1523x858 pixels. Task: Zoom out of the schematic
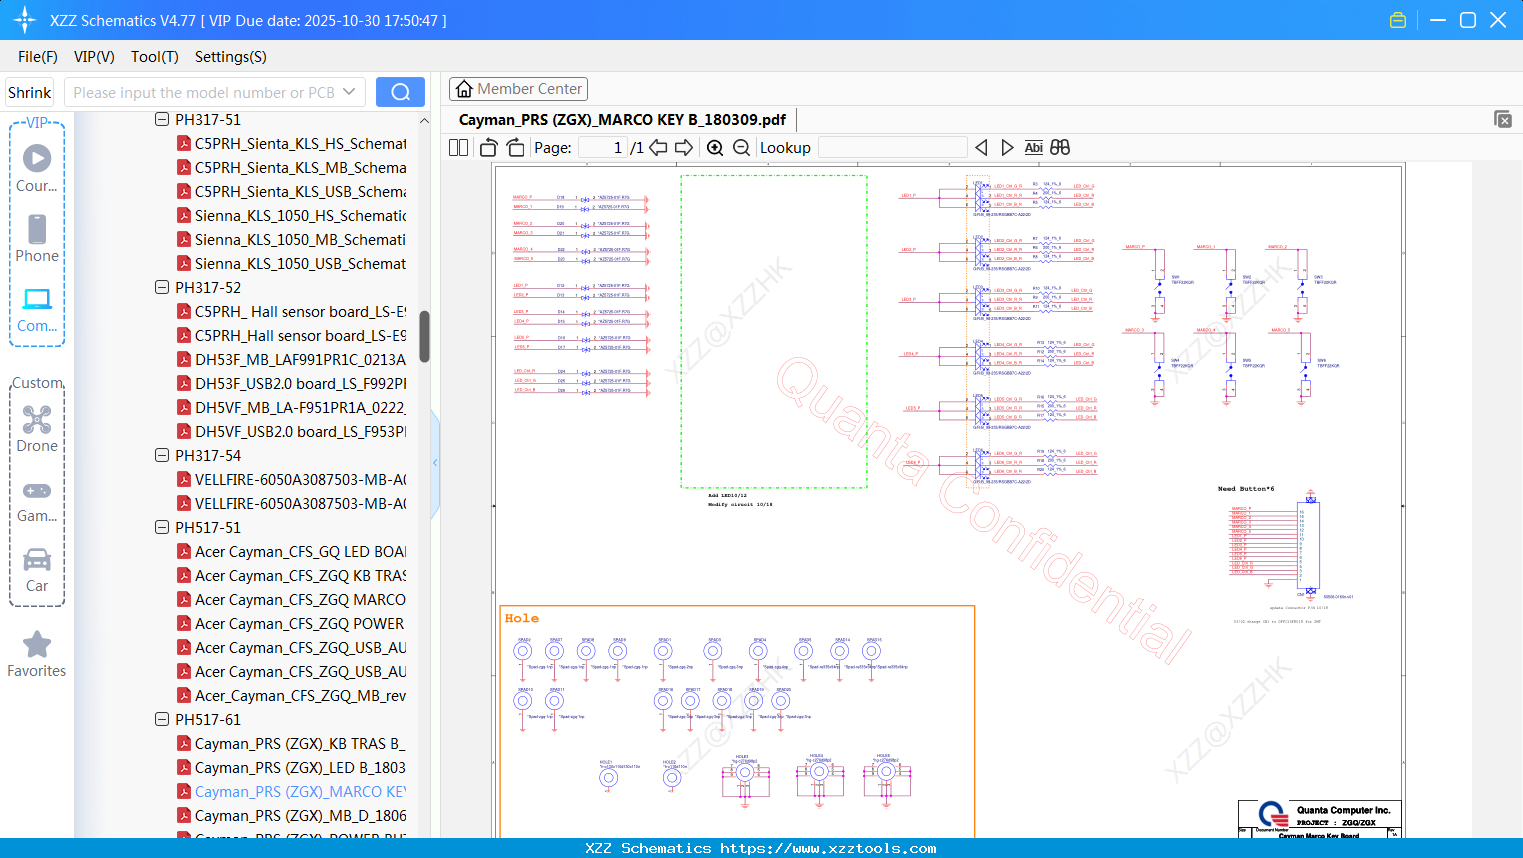tap(741, 147)
